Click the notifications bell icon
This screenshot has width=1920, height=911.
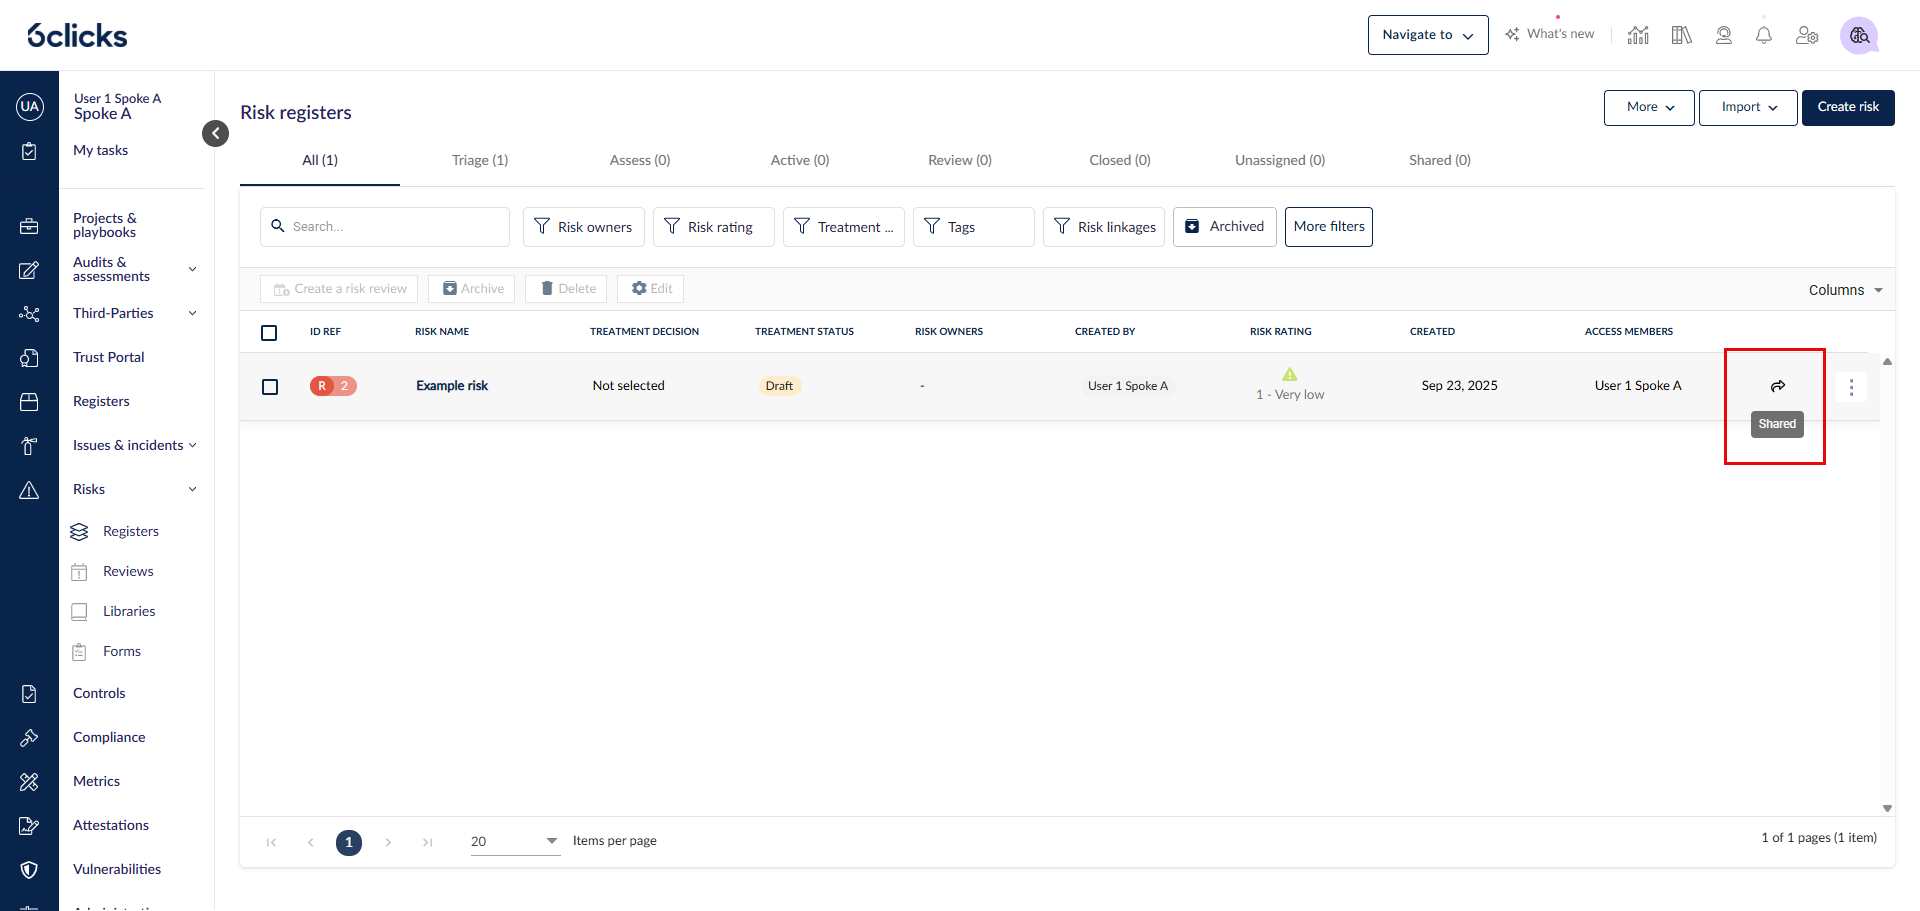1764,36
